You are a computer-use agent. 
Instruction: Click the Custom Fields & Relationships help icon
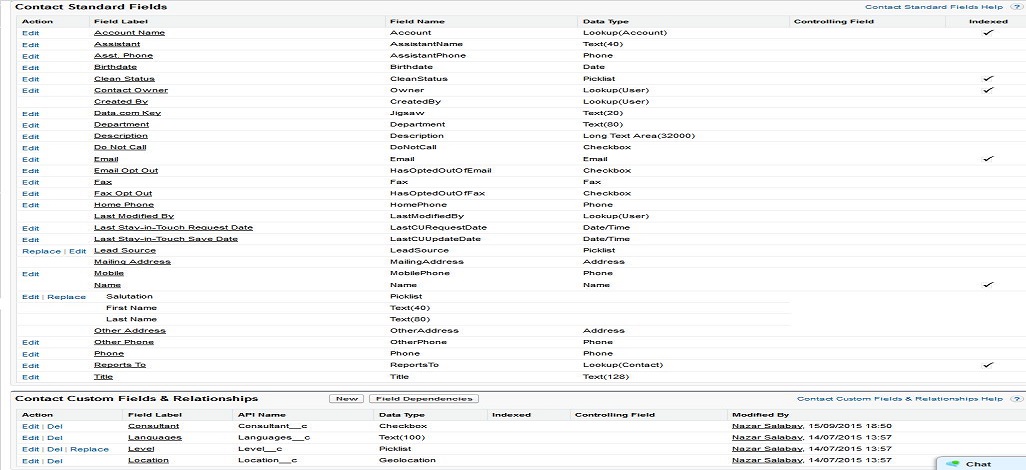coord(1016,399)
